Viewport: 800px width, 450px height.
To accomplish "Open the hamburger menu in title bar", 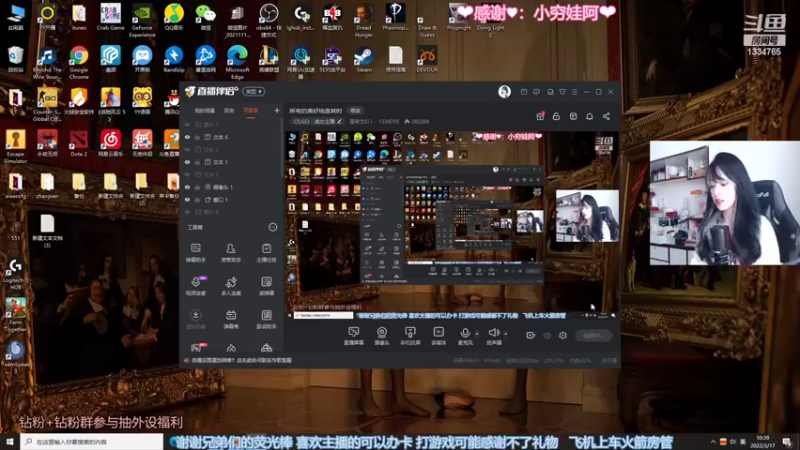I will (574, 92).
